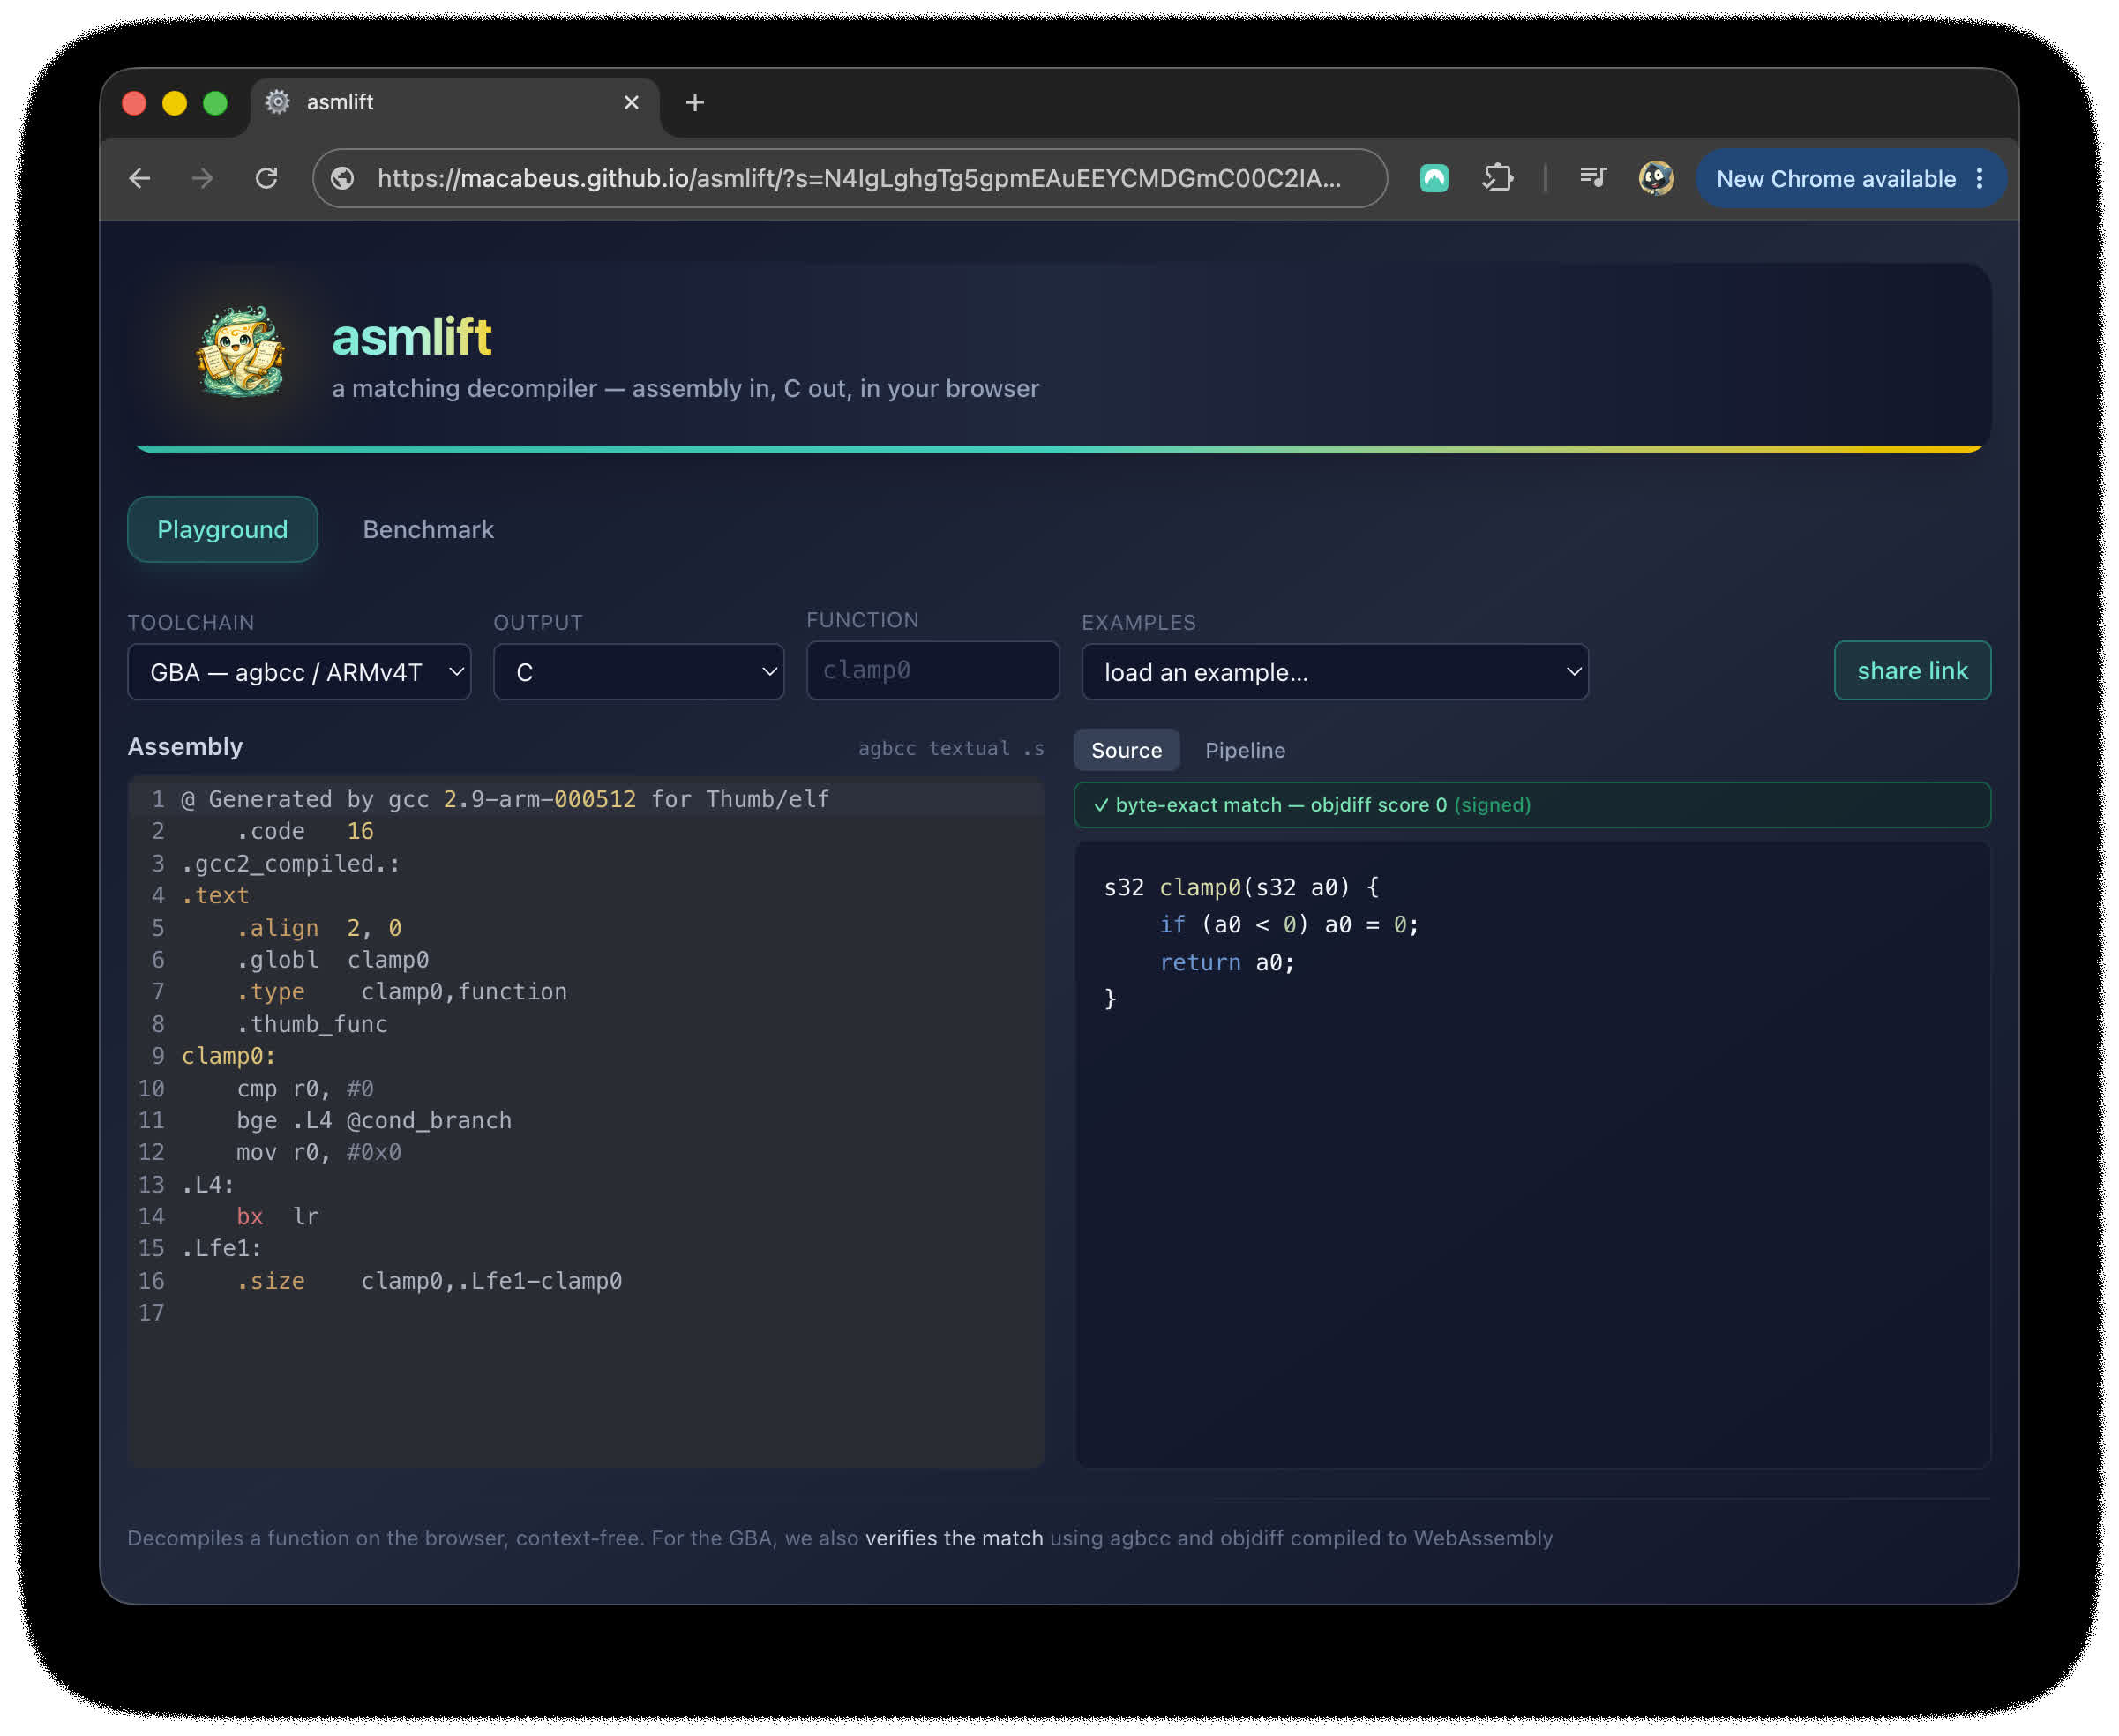The height and width of the screenshot is (1736, 2119).
Task: Click the share link button
Action: [1912, 671]
